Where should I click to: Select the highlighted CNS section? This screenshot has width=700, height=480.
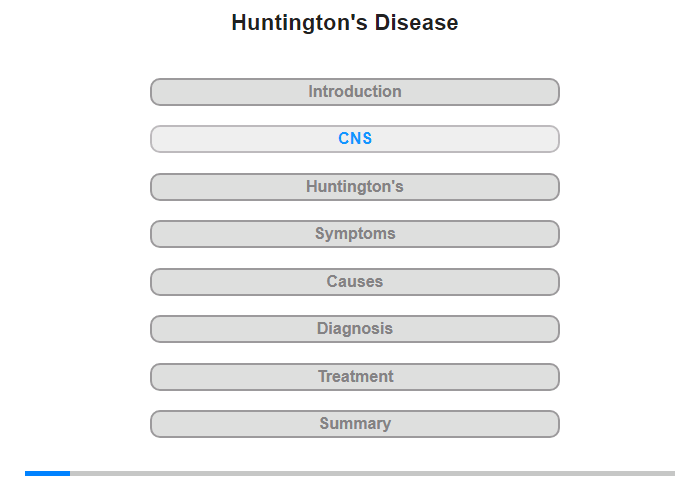tap(354, 139)
